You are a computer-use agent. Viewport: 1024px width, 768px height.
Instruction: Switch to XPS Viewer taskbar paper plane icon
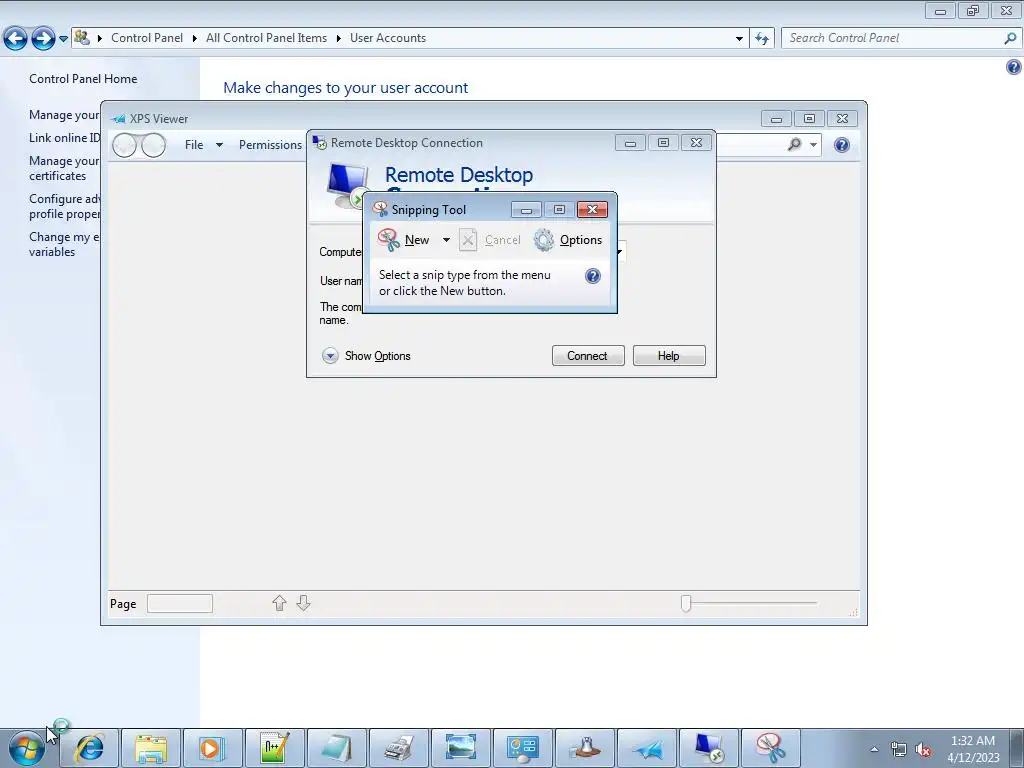point(647,748)
